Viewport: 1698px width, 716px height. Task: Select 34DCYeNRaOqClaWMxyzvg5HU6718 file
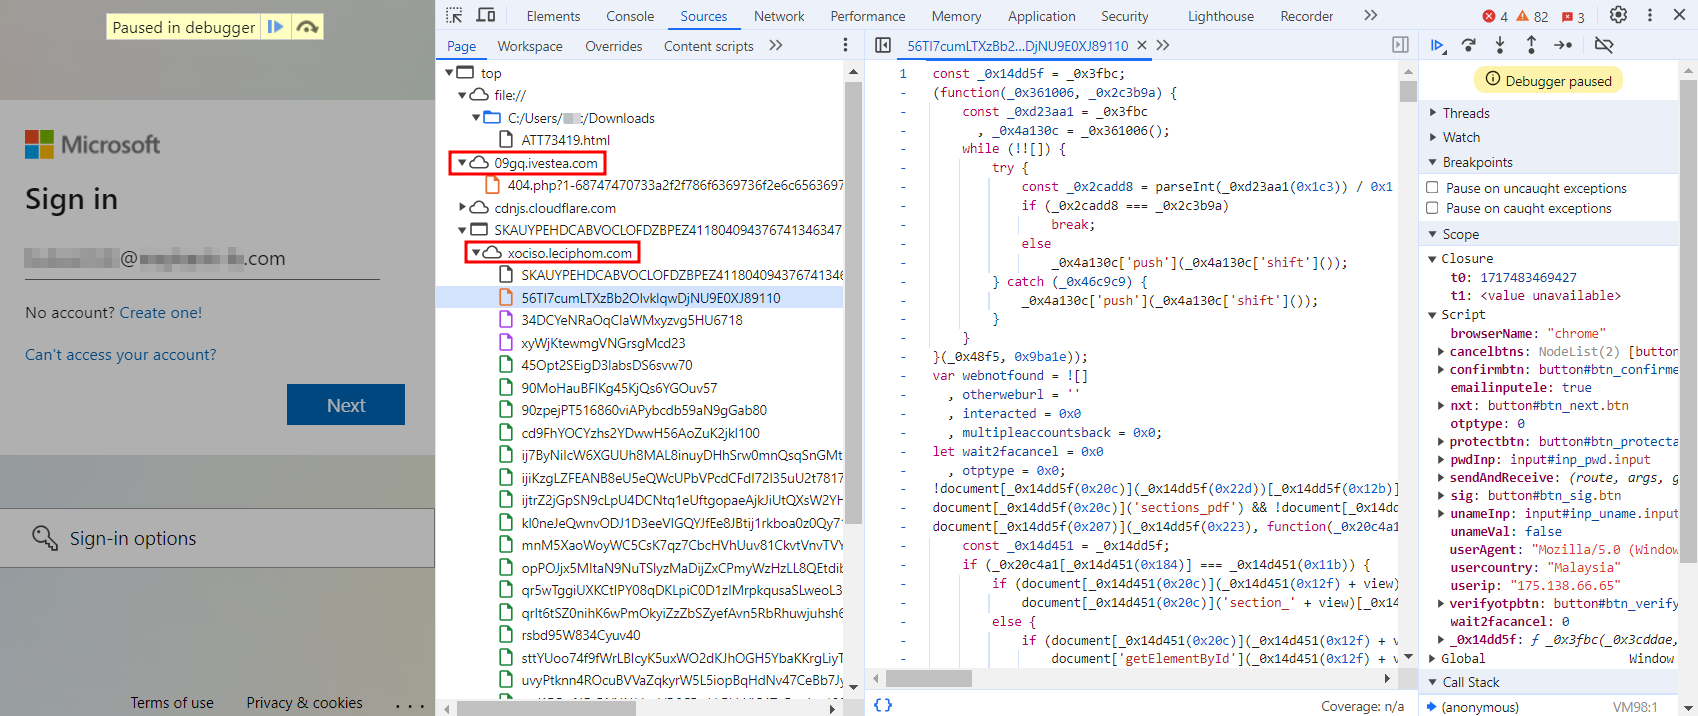pos(631,320)
